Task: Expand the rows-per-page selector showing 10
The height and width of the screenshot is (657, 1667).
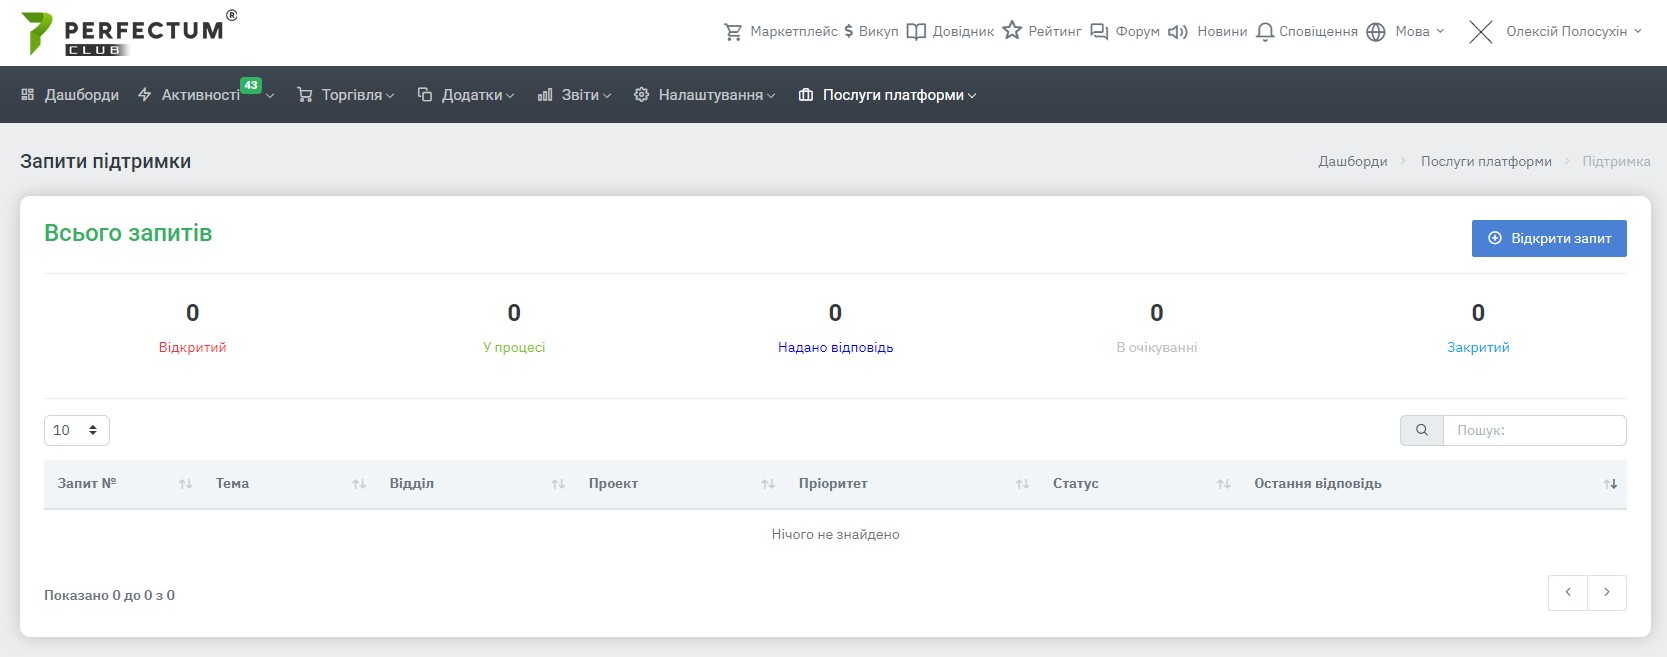Action: pos(77,430)
